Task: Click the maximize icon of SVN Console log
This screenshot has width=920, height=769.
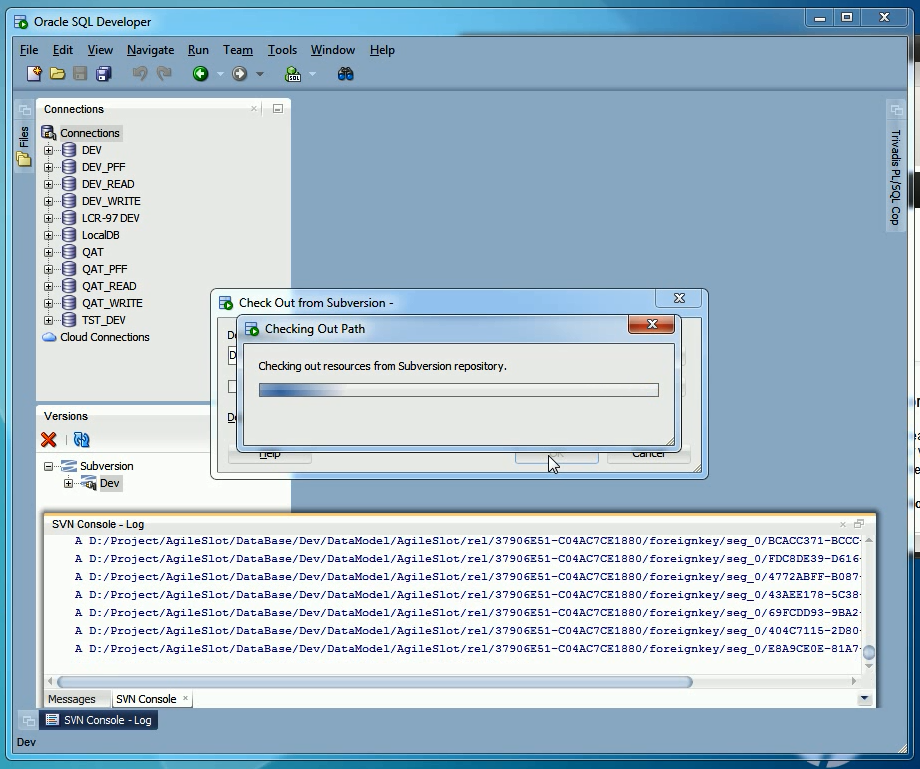Action: coord(859,524)
